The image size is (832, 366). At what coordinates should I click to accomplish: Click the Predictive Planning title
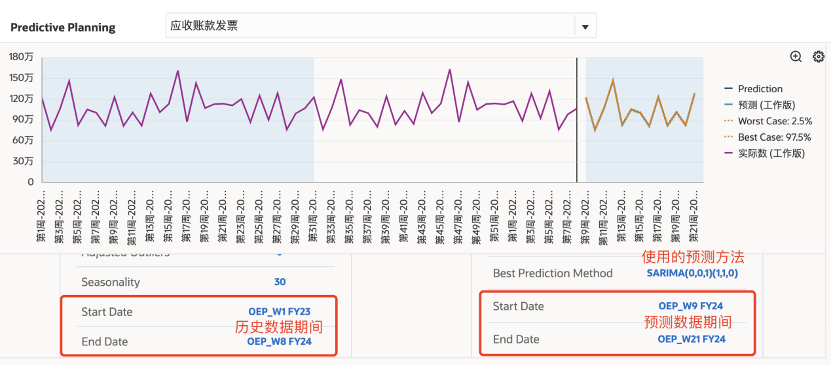point(63,28)
